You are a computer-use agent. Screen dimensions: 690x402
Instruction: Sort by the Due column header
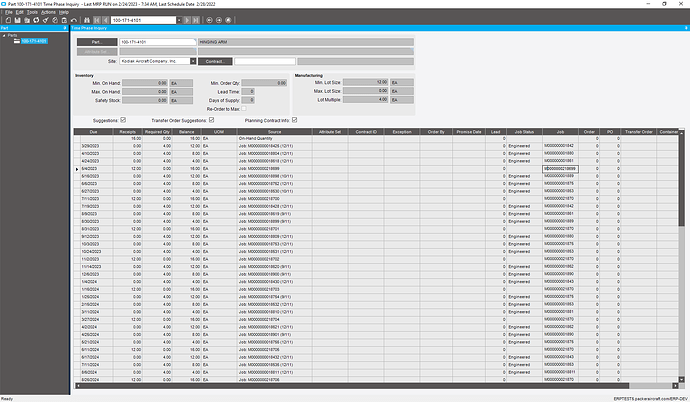click(x=93, y=132)
